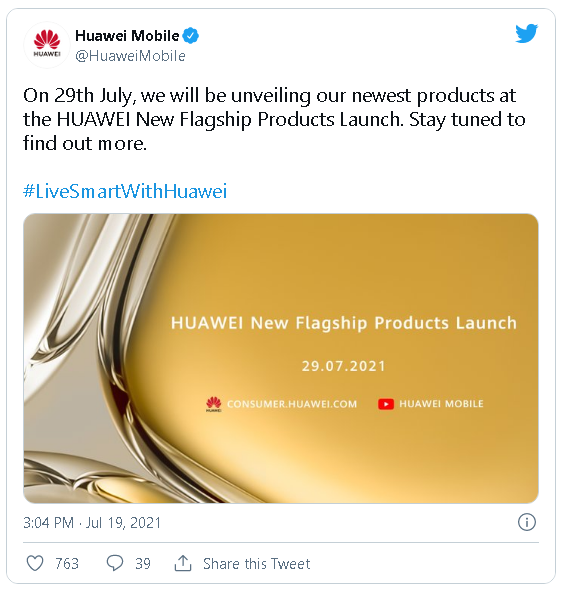Open the gold launch event image
563x591 pixels.
[x=281, y=358]
